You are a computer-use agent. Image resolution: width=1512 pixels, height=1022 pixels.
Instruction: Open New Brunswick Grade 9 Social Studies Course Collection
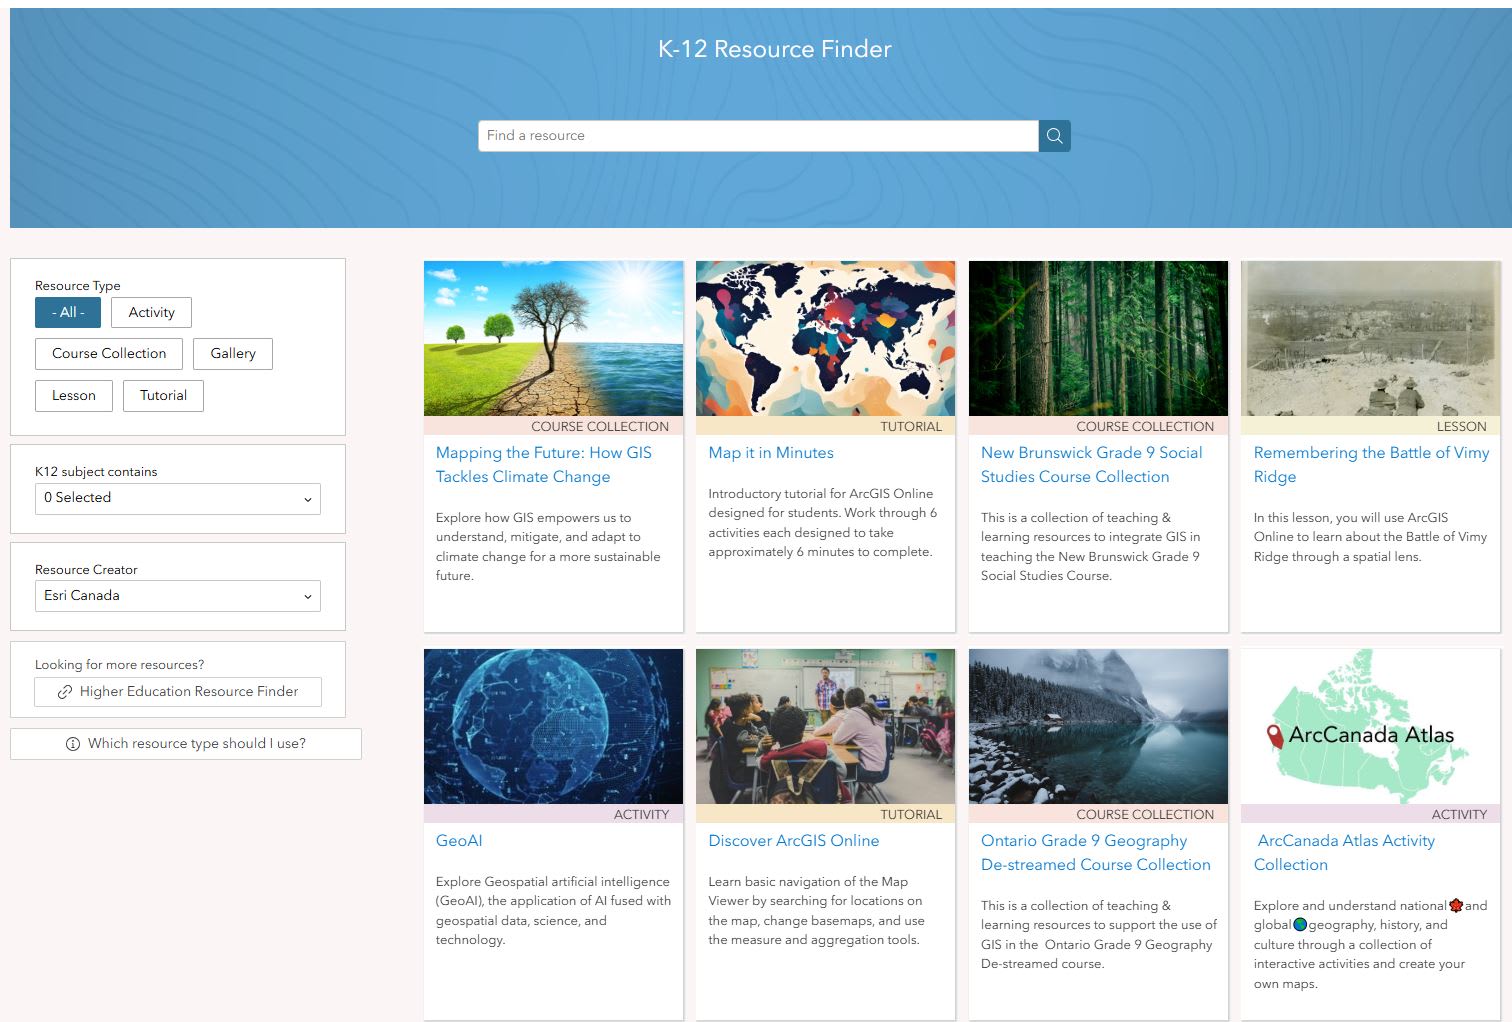1091,465
